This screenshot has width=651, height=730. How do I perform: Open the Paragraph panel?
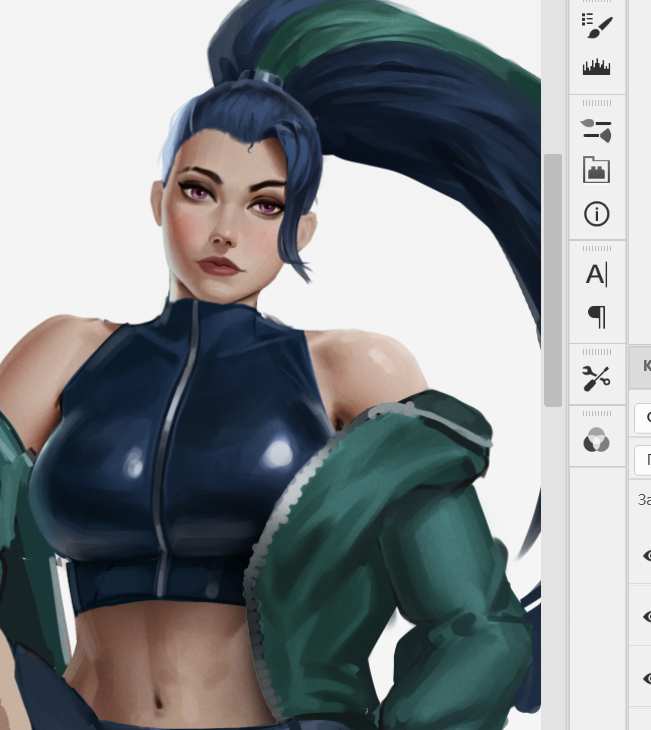pyautogui.click(x=597, y=318)
